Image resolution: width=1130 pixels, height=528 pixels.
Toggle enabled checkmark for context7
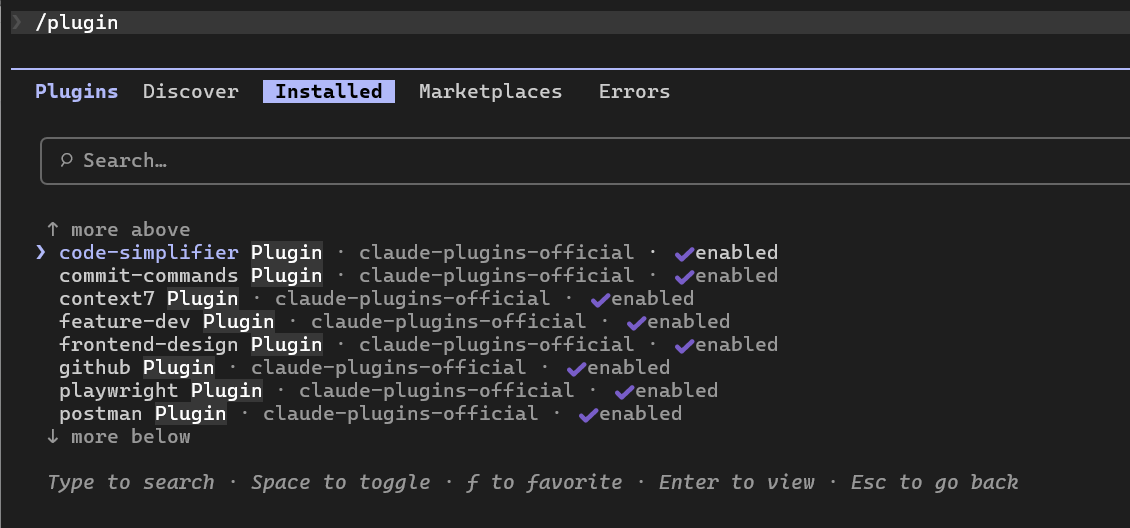click(600, 299)
